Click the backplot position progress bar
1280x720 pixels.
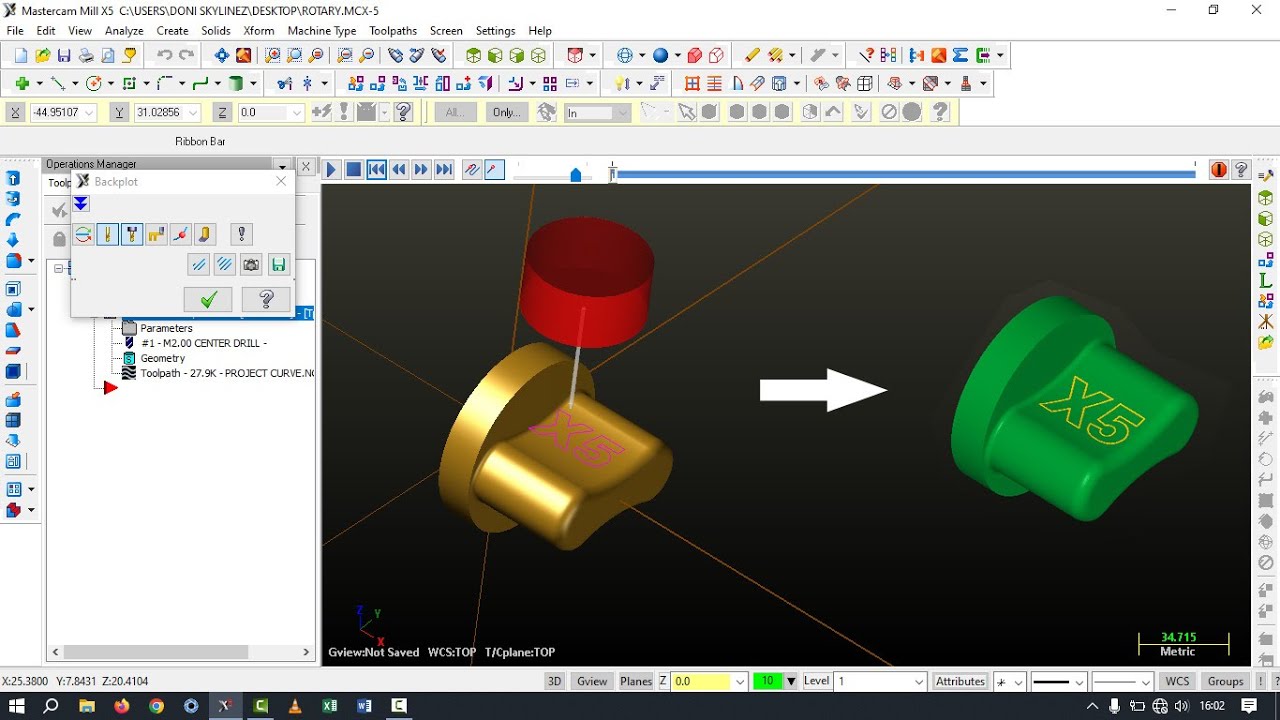904,174
